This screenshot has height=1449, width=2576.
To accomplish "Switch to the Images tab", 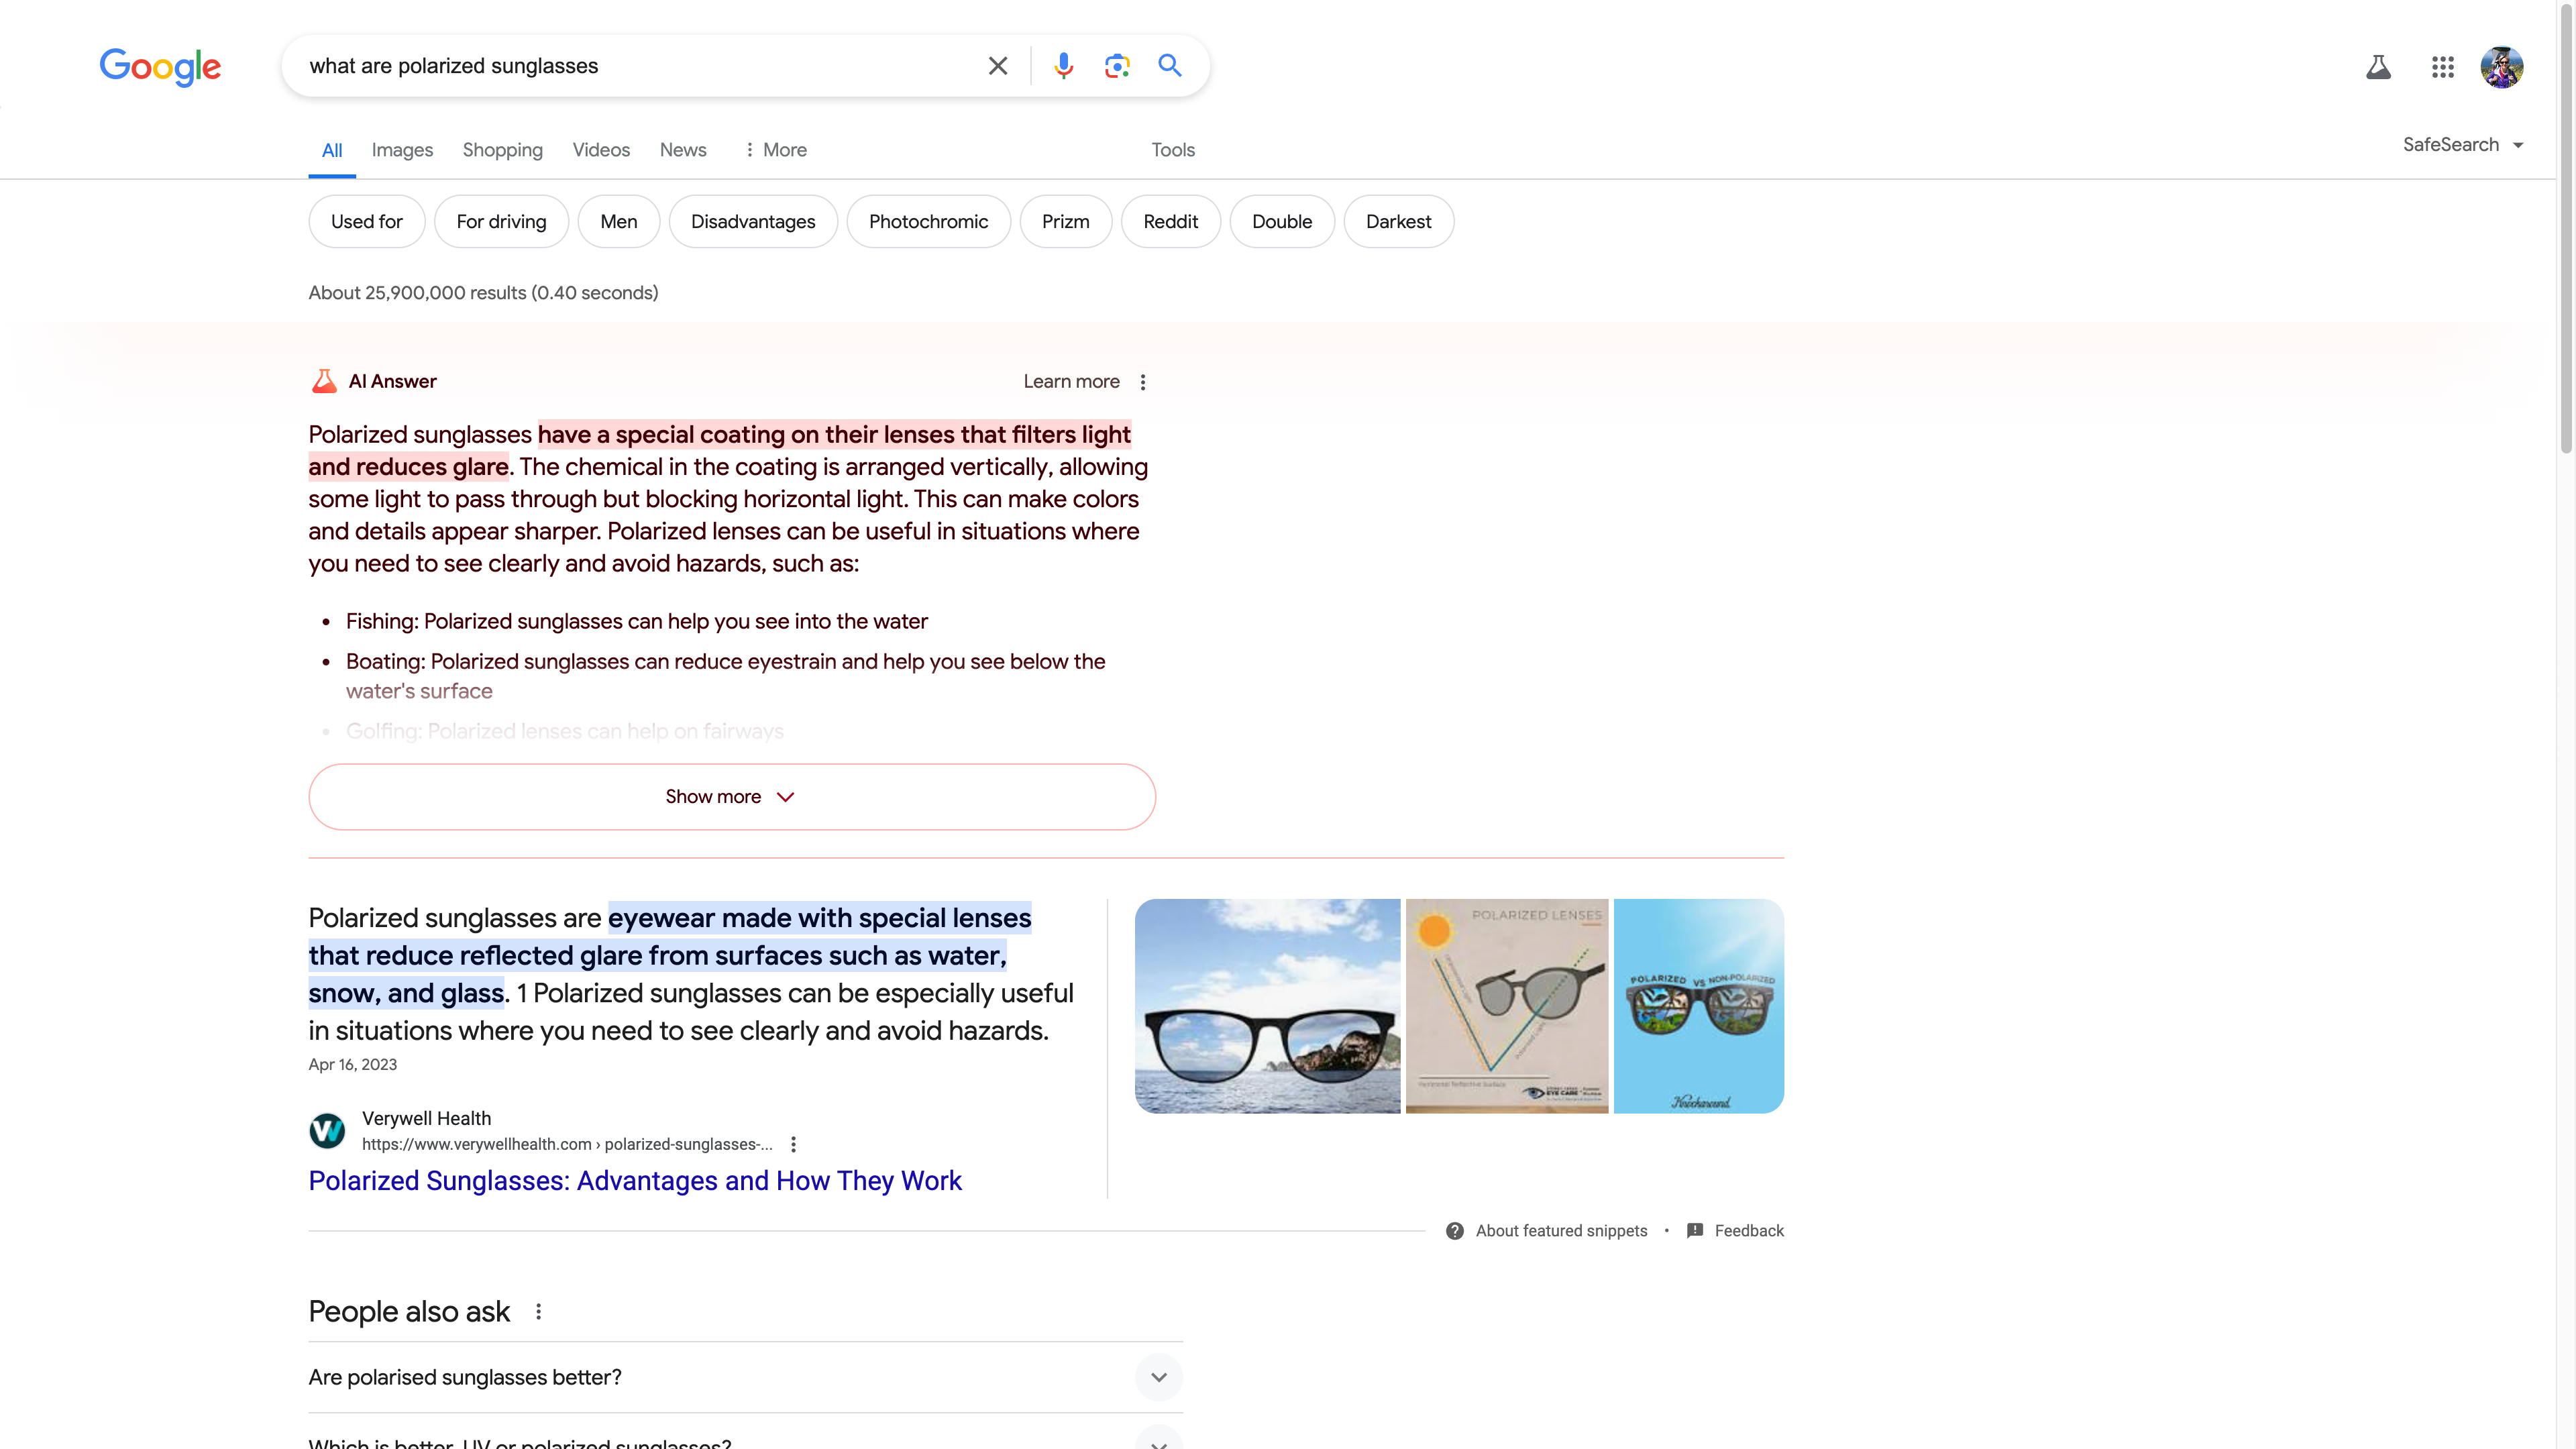I will (402, 149).
